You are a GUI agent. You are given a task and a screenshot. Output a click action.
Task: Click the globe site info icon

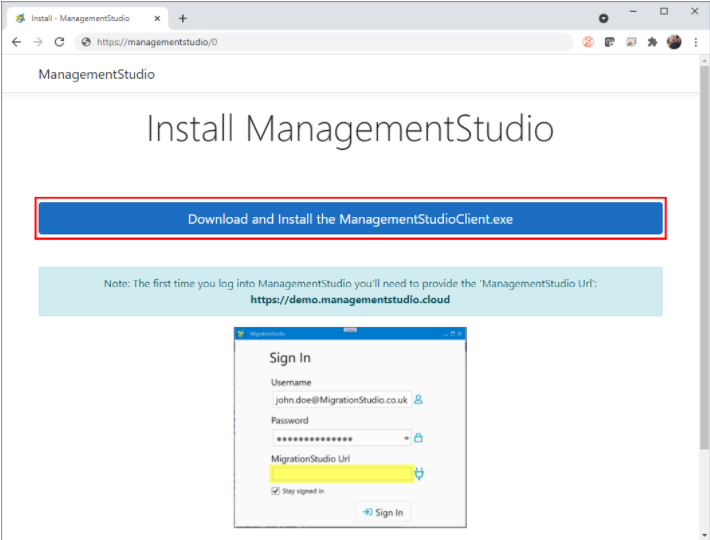86,42
